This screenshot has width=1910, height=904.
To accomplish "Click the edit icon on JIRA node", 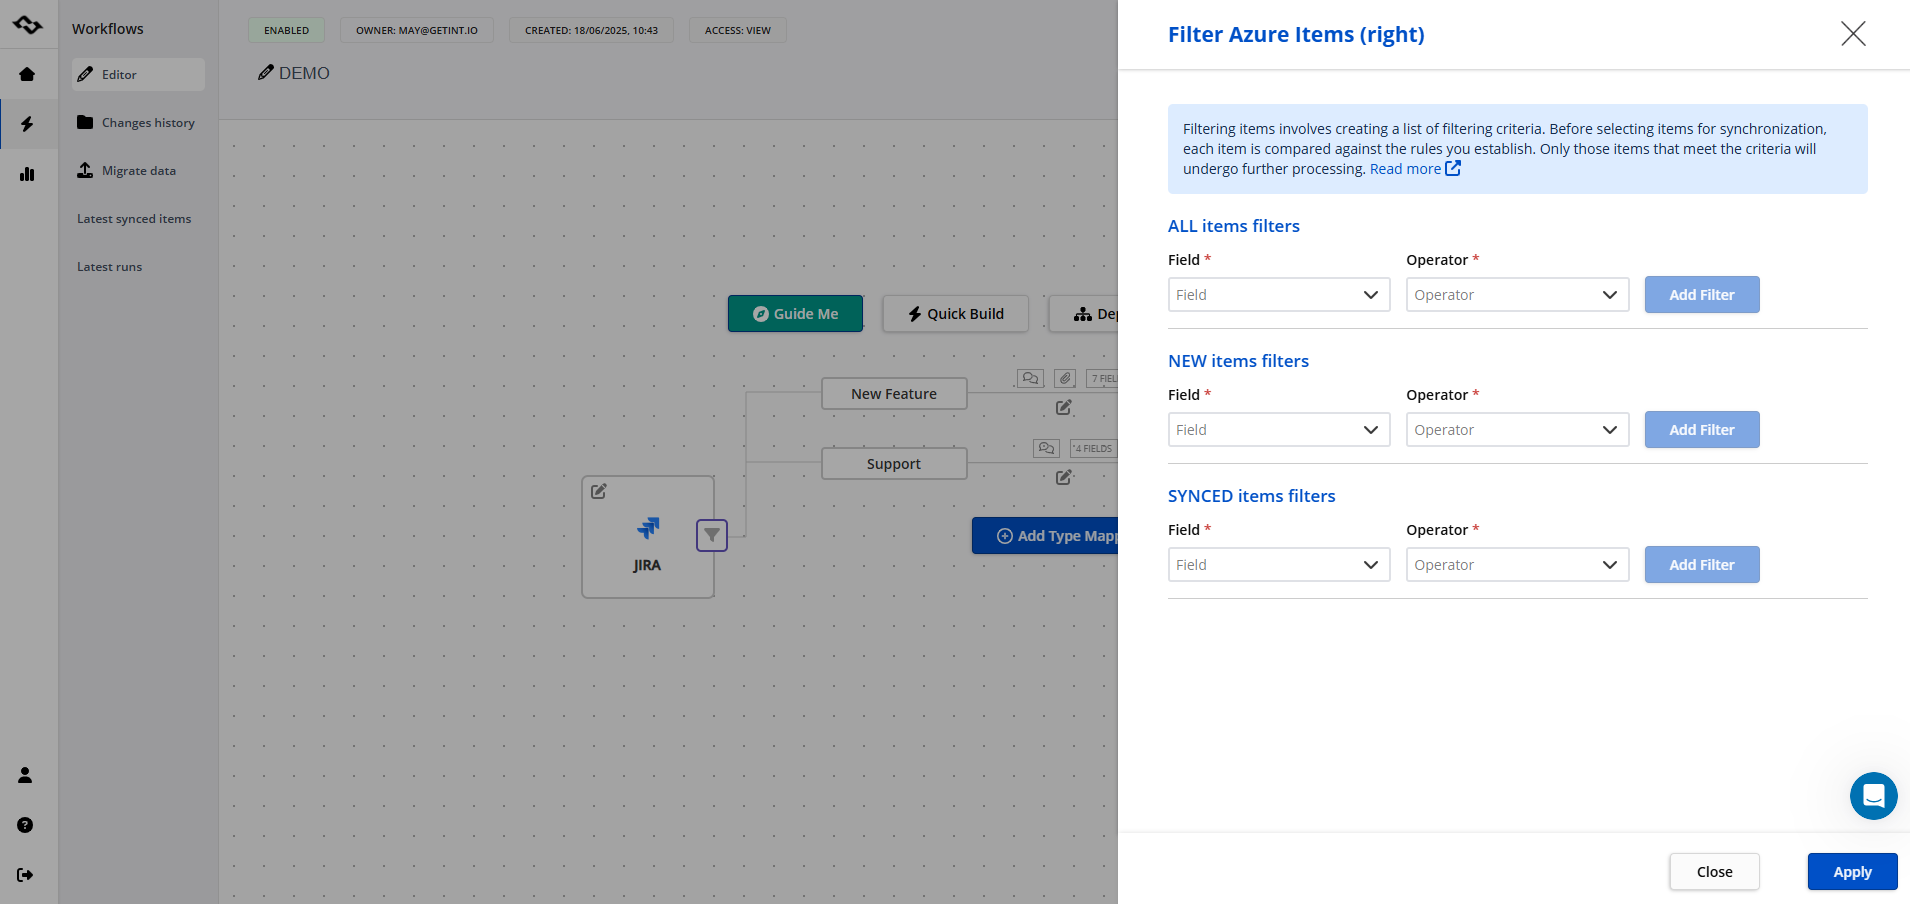I will pyautogui.click(x=599, y=491).
